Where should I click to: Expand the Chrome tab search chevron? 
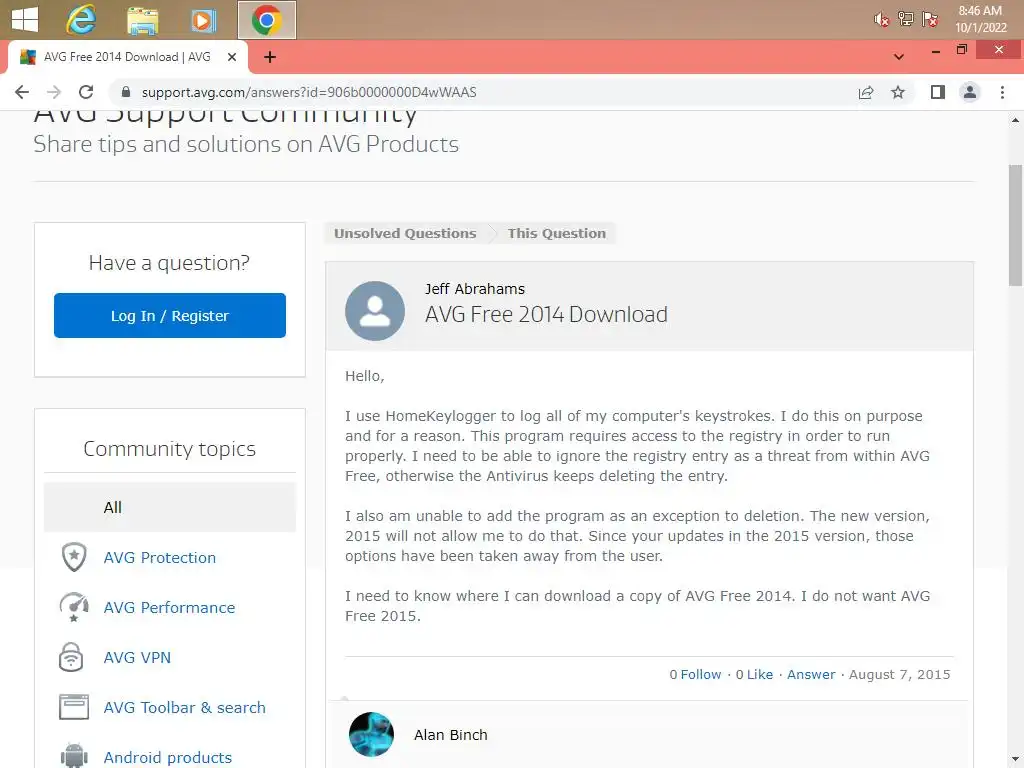coord(899,57)
